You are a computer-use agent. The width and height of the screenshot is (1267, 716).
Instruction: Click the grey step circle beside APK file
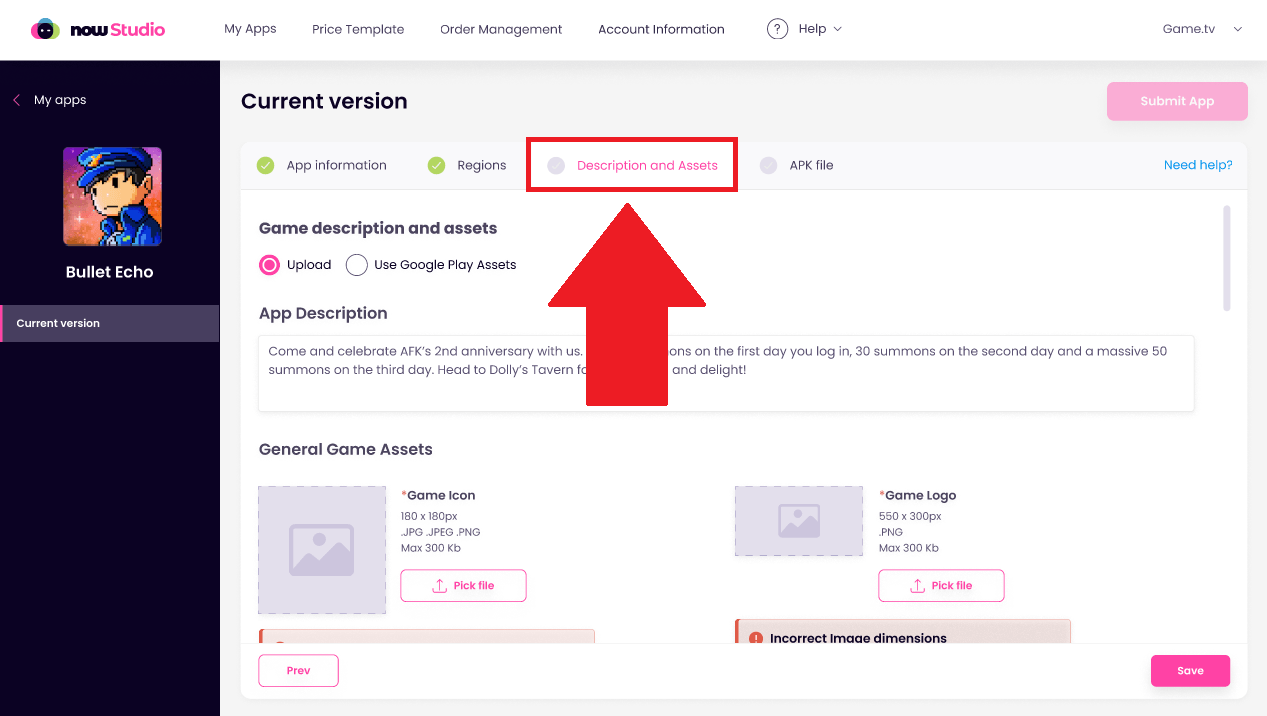coord(768,165)
